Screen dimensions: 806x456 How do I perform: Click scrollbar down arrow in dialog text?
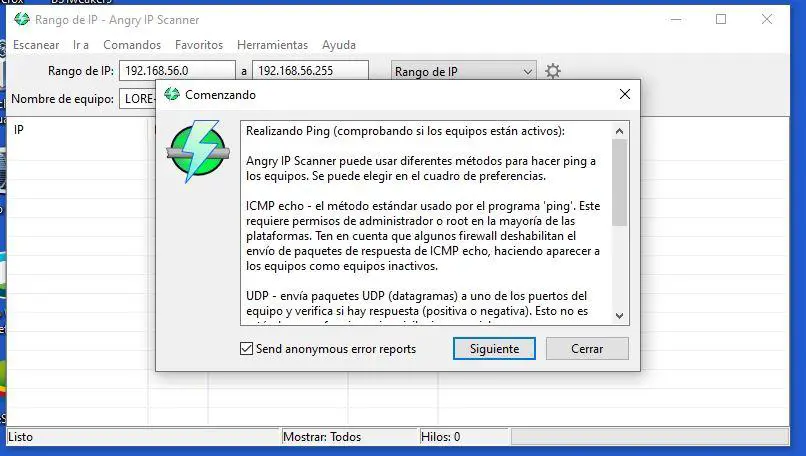pos(619,316)
